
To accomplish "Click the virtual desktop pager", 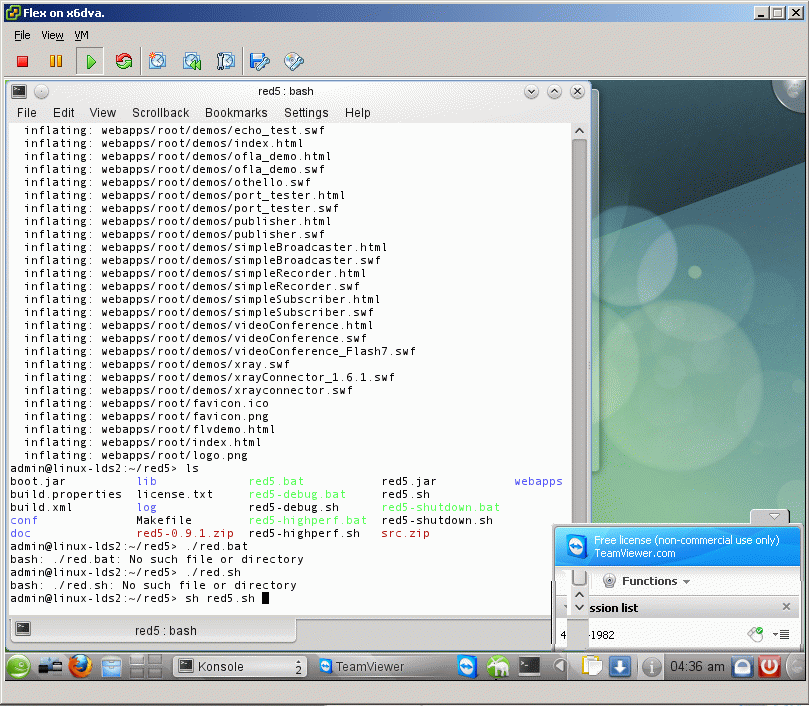I will [146, 666].
